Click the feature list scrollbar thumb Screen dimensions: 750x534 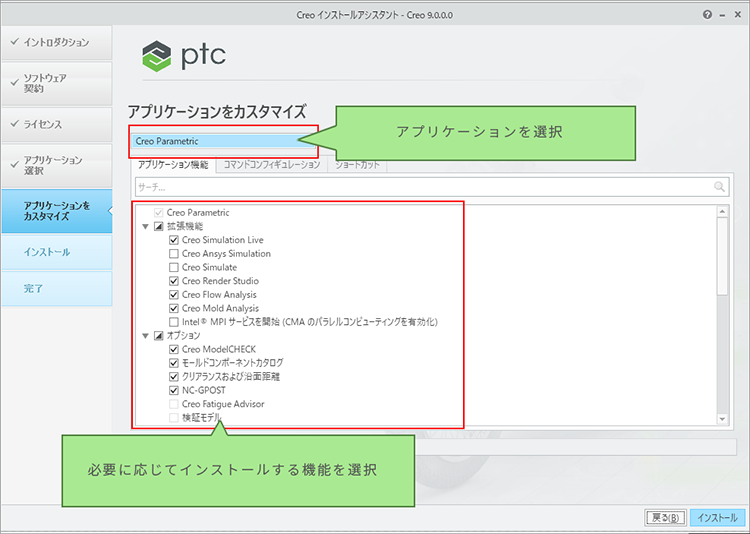pyautogui.click(x=722, y=256)
